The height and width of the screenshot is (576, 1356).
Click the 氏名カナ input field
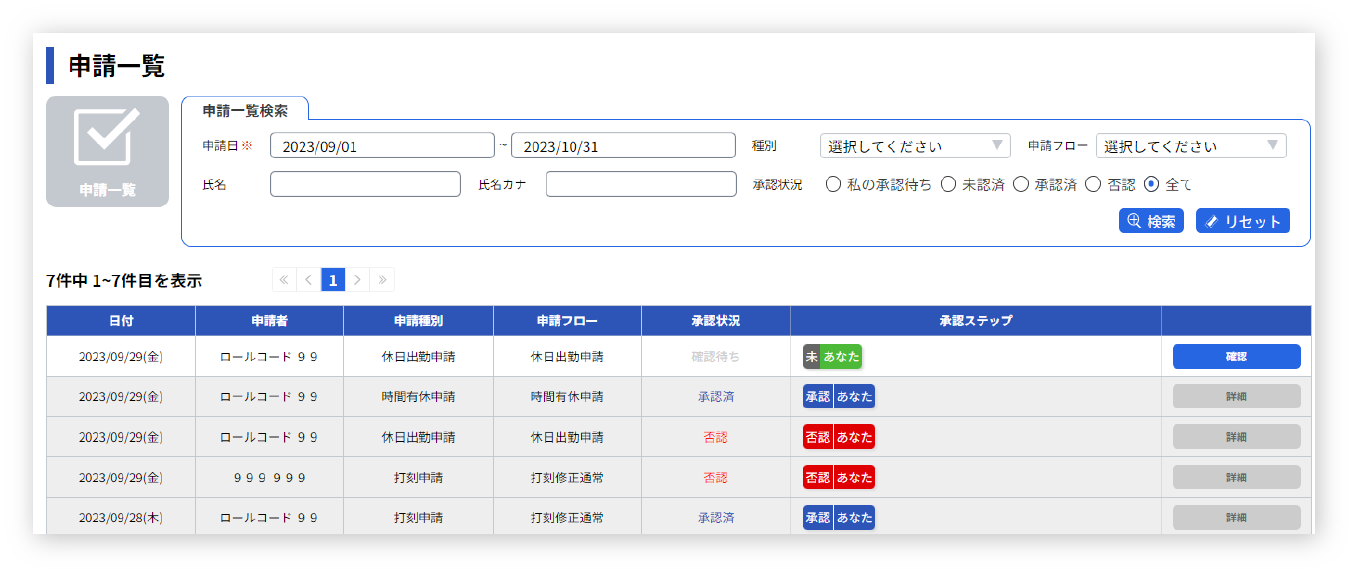(x=641, y=184)
